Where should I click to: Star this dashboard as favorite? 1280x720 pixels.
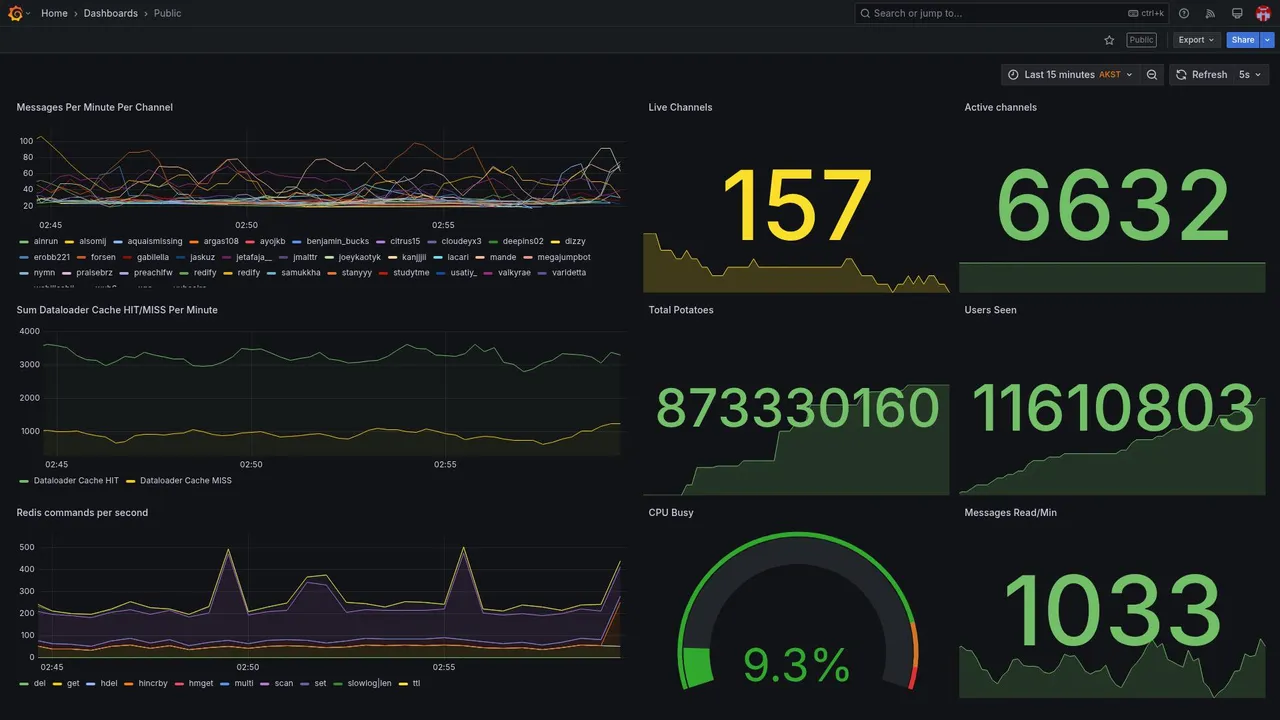[1109, 40]
